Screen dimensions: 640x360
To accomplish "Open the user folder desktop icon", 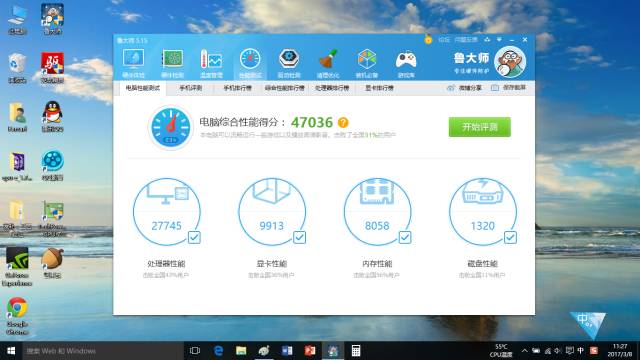I will click(x=17, y=117).
